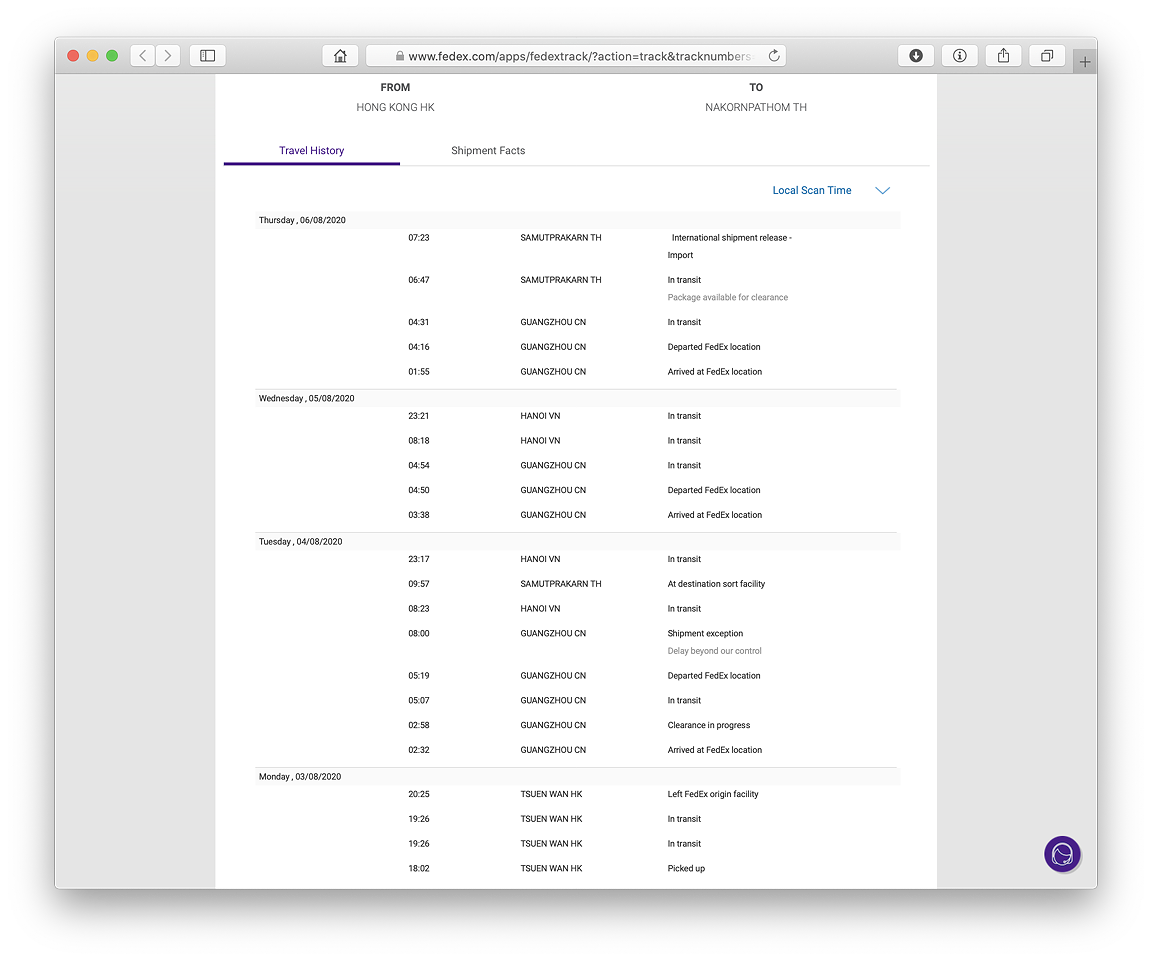The height and width of the screenshot is (961, 1152).
Task: Select 'Clearance in progress' status
Action: [709, 725]
